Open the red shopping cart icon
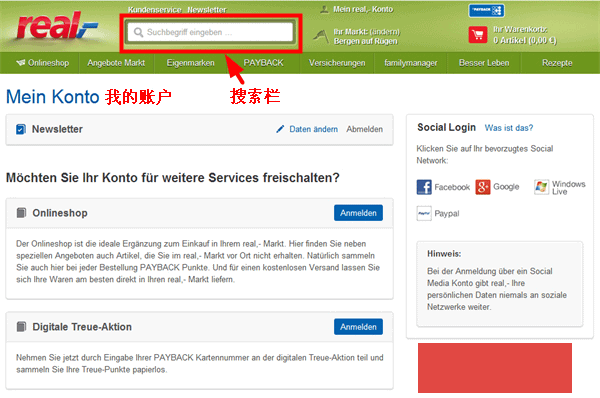600x398 pixels. click(x=478, y=35)
